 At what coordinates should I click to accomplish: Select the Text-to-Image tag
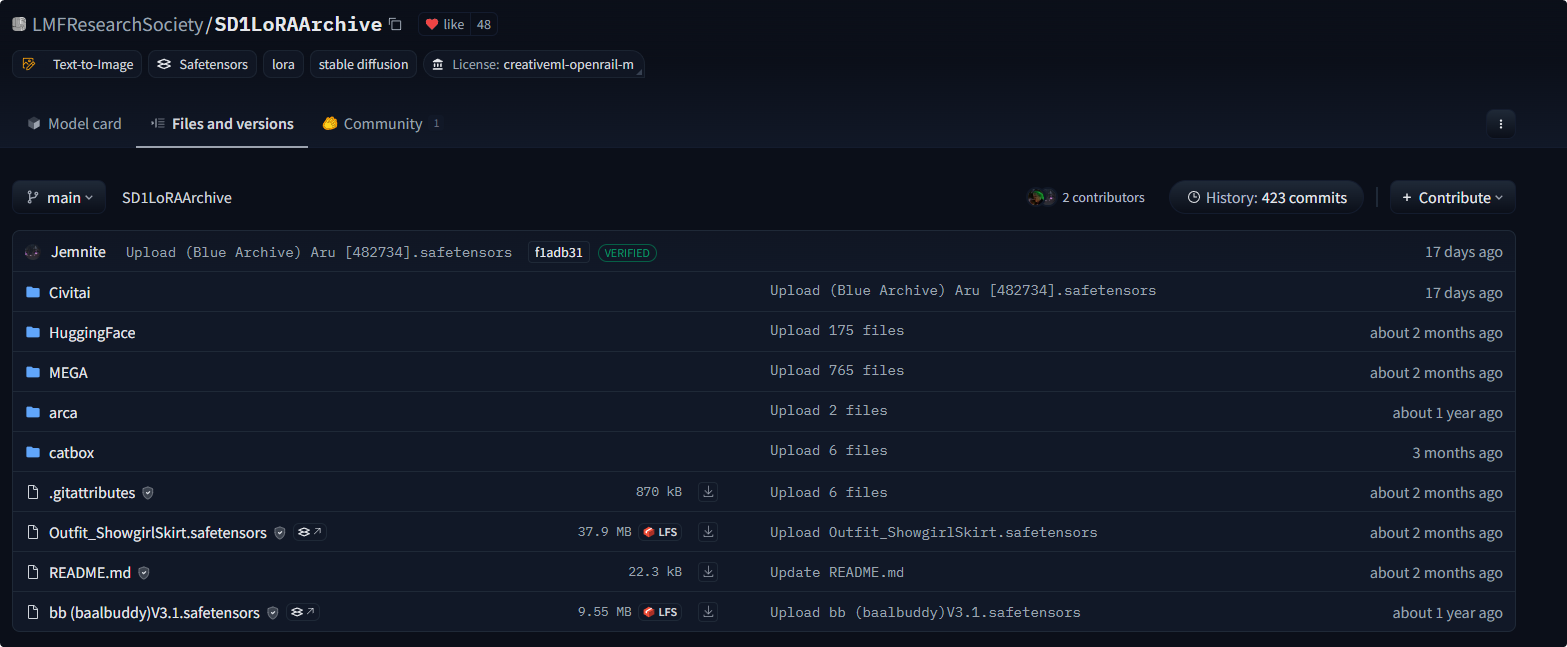coord(77,64)
